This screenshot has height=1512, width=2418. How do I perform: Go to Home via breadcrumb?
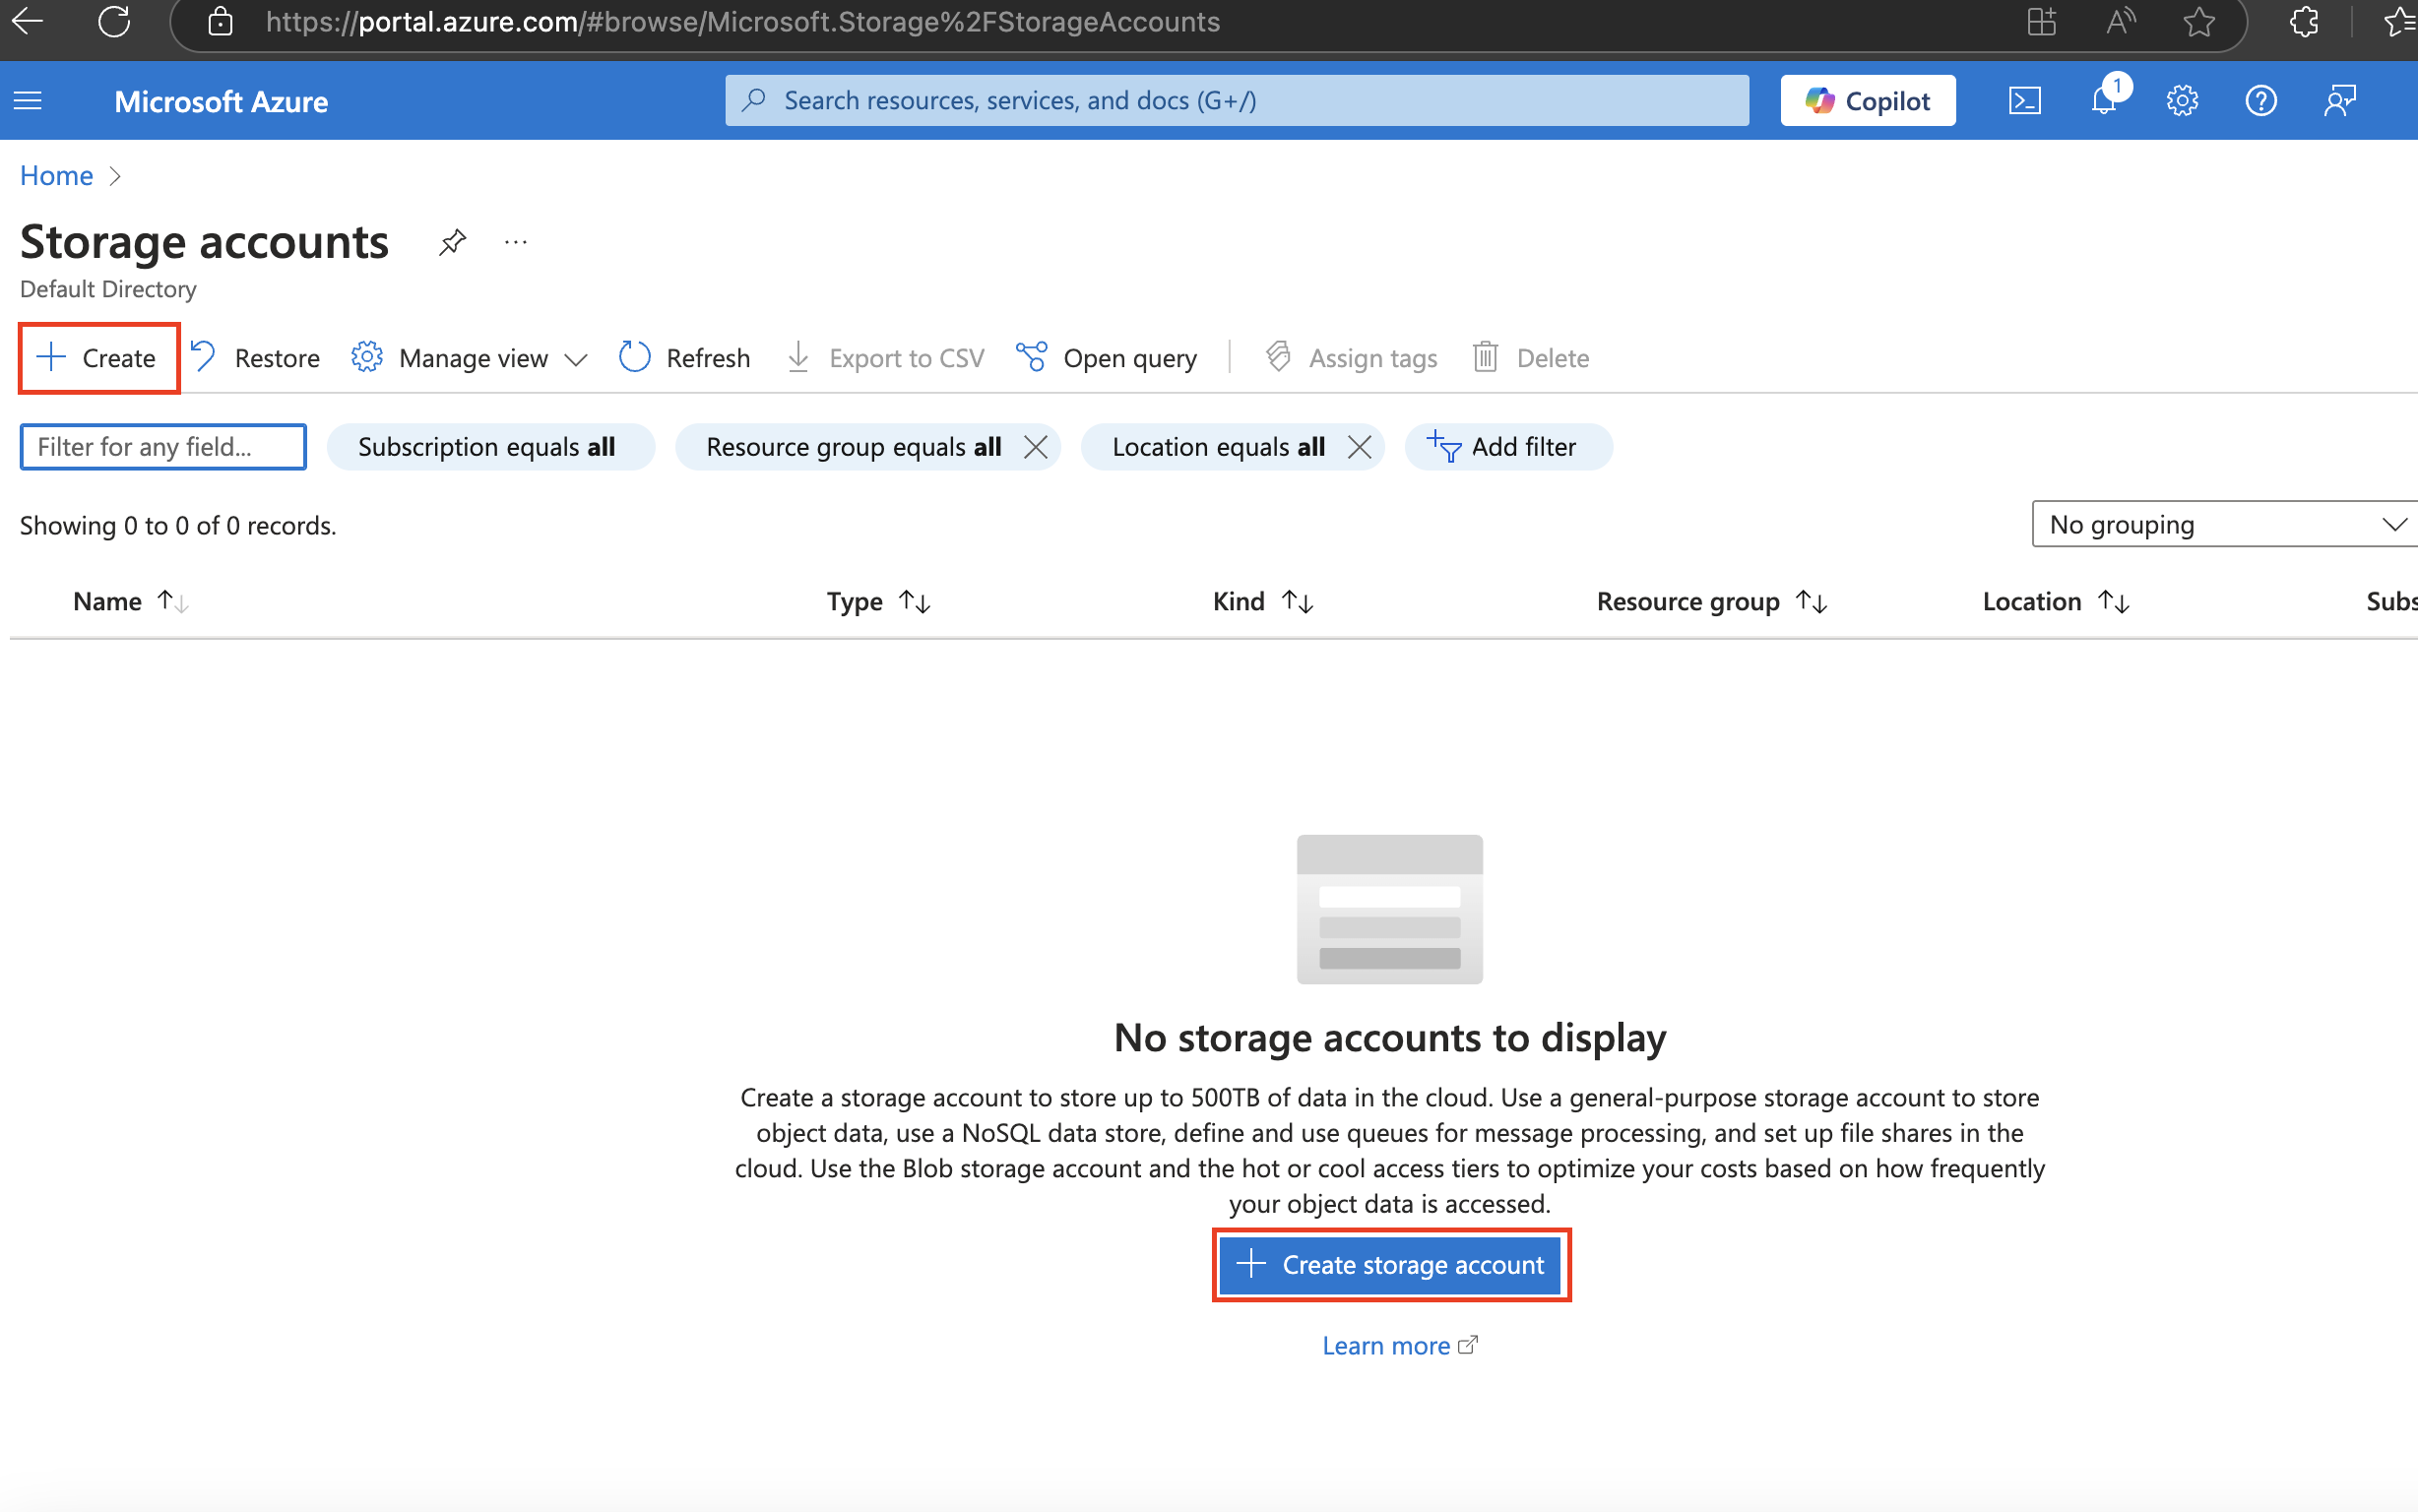(x=56, y=176)
